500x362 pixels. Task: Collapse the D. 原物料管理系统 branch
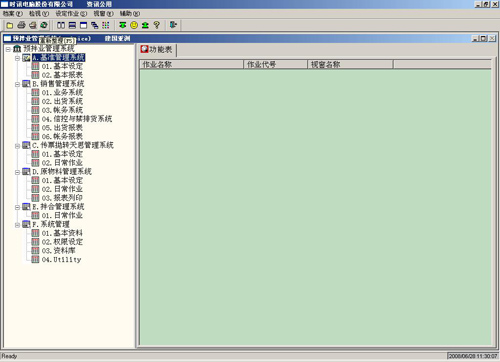point(17,172)
